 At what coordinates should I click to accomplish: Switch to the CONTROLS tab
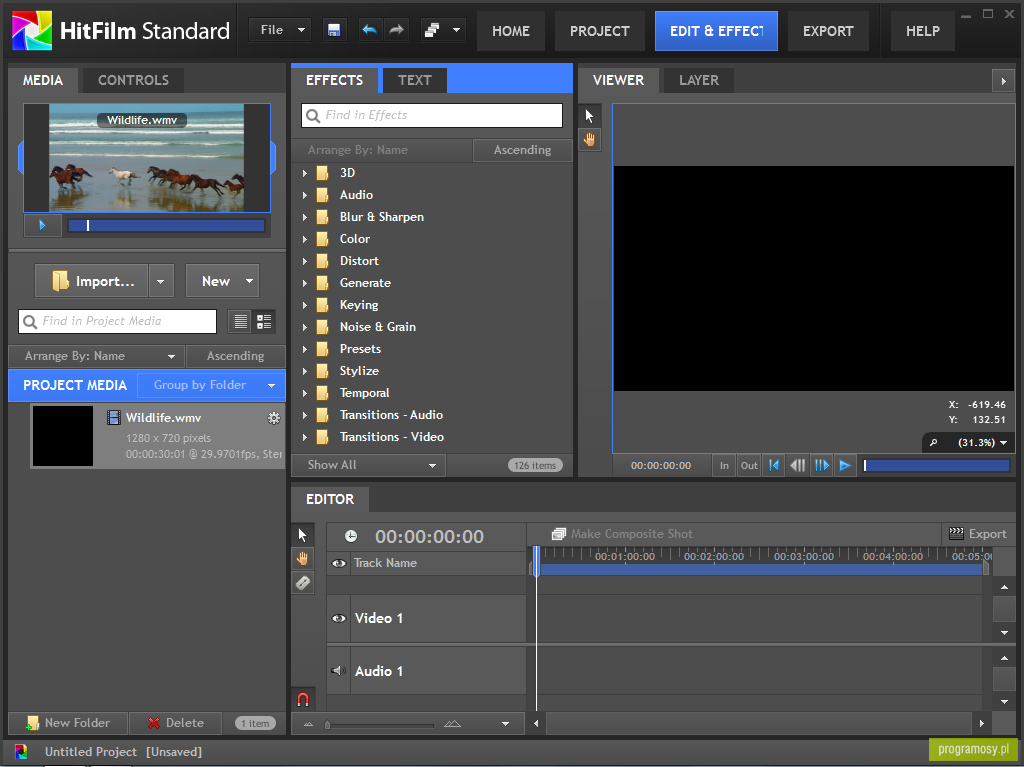click(x=133, y=80)
